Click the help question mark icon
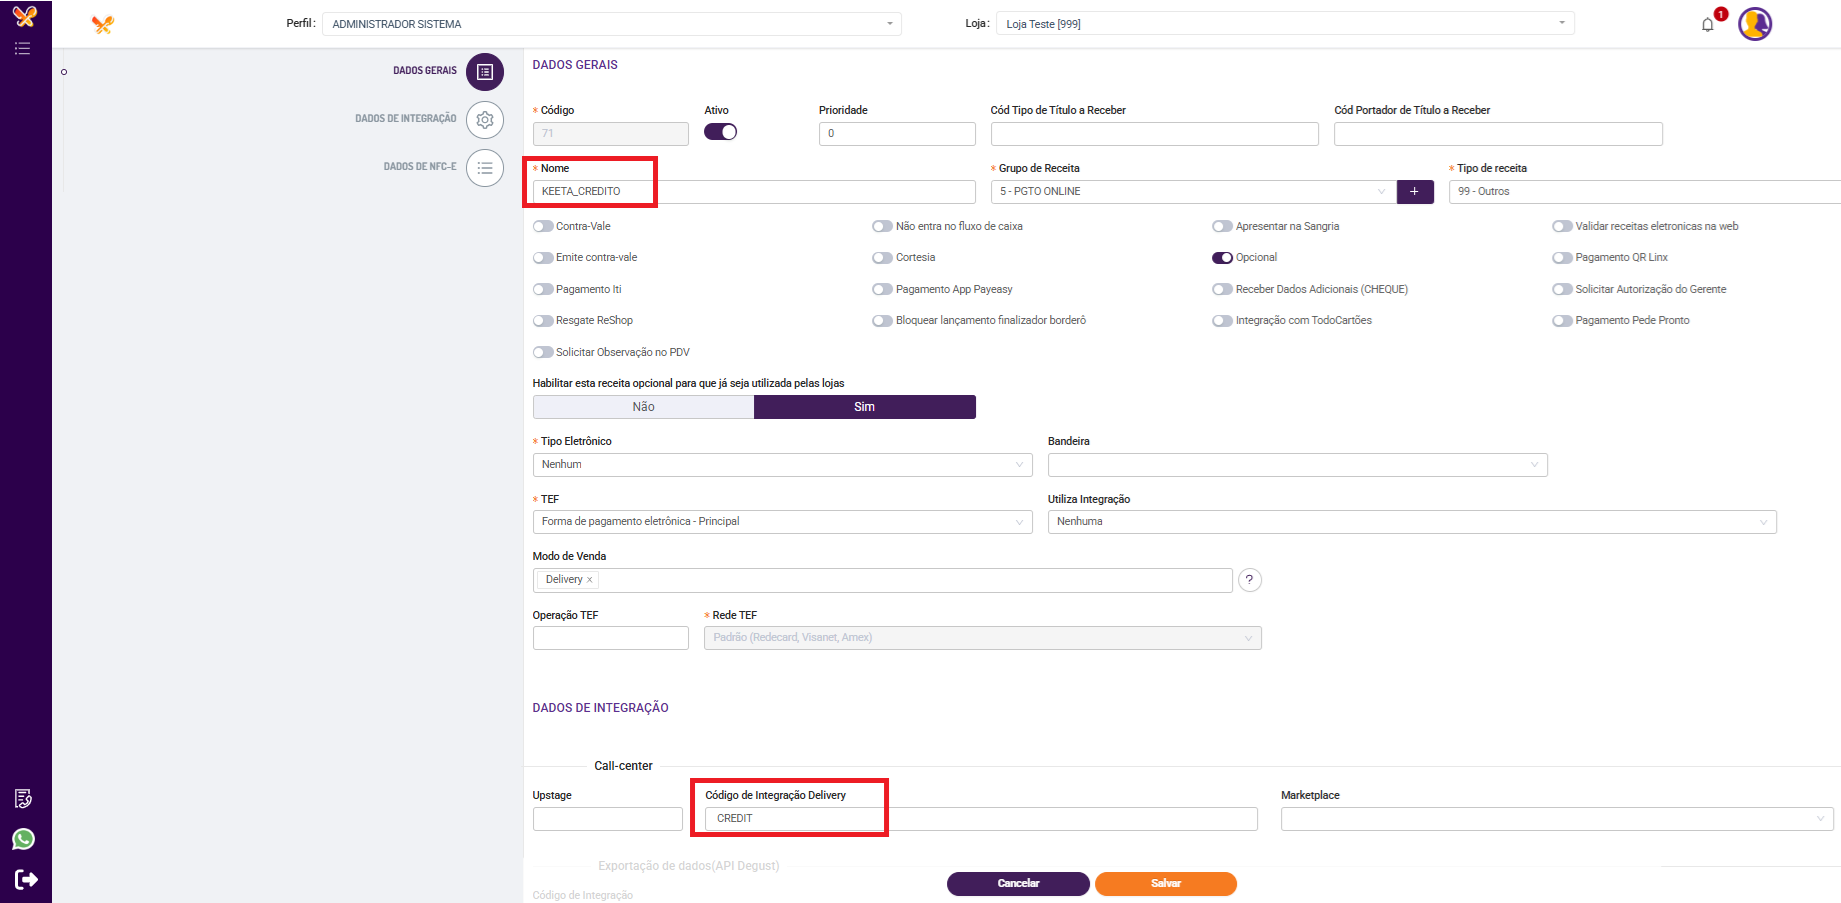Screen dimensions: 1841x903 pos(1249,580)
